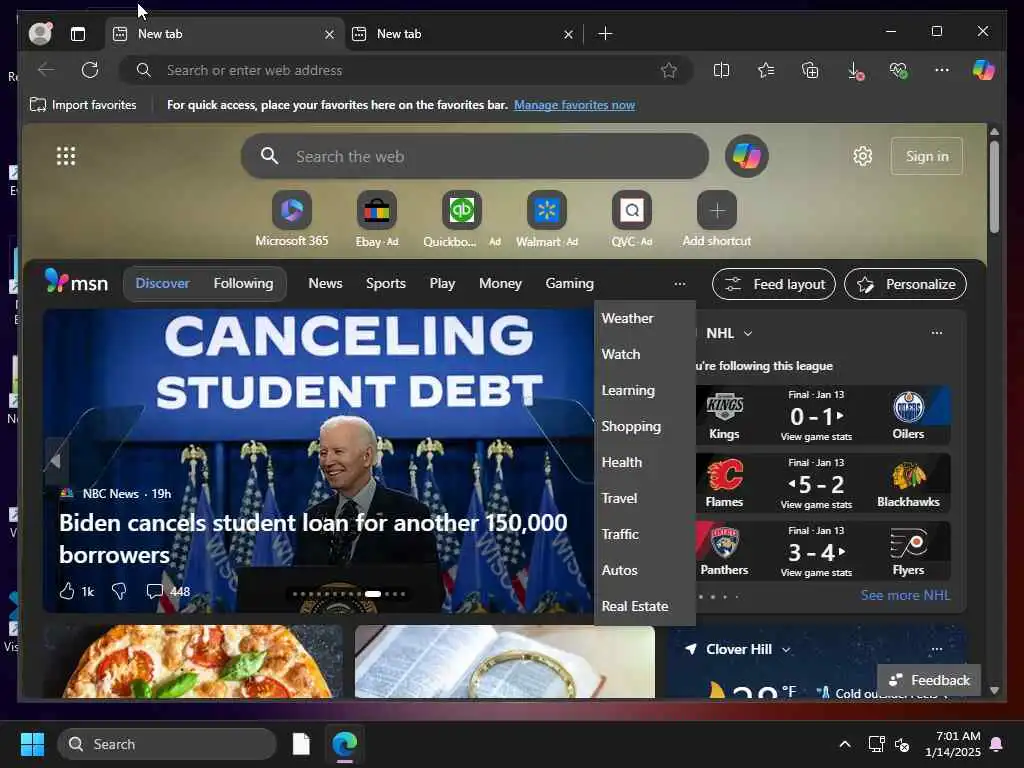Dislike the Biden story thumbs down
1024x768 pixels.
pos(119,592)
